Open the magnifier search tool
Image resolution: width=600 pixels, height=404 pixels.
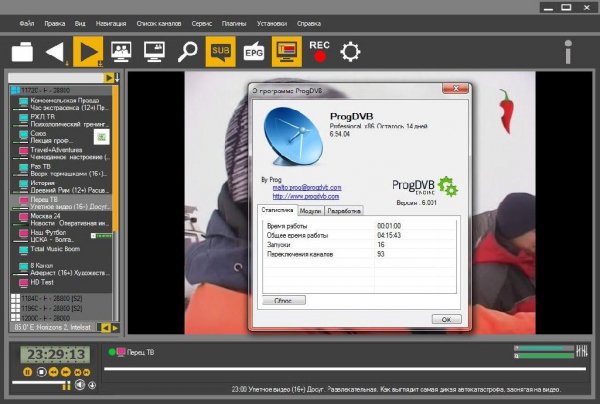point(188,52)
